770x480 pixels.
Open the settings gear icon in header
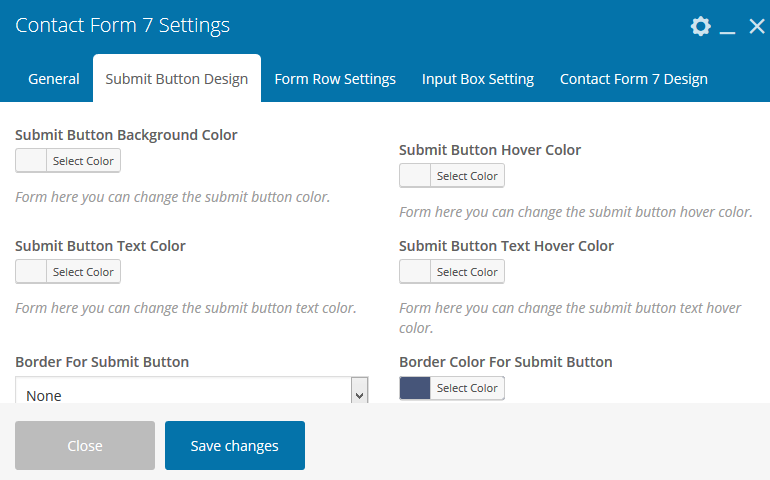[x=700, y=27]
